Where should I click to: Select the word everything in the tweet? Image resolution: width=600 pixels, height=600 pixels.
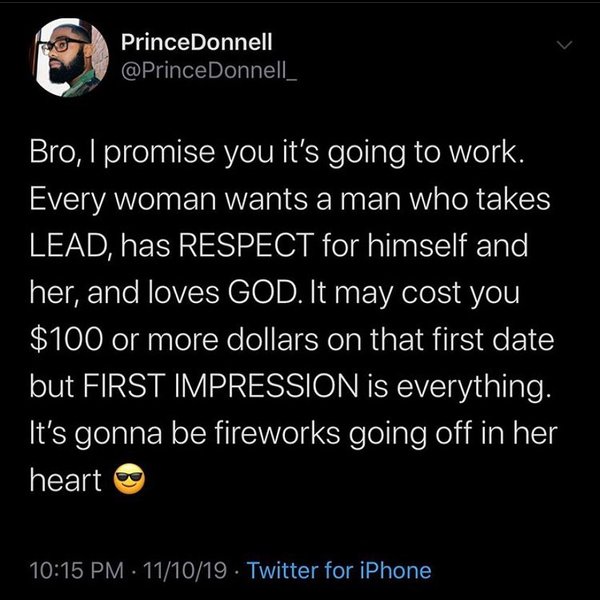pos(470,388)
